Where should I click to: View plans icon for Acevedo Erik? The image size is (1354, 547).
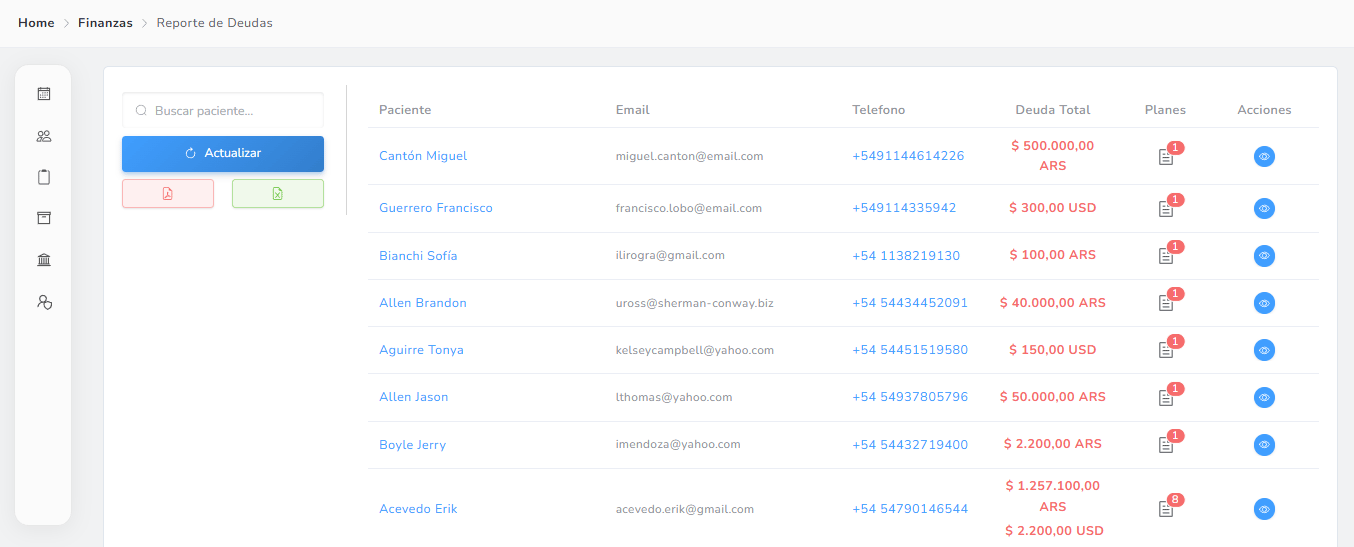pyautogui.click(x=1165, y=509)
